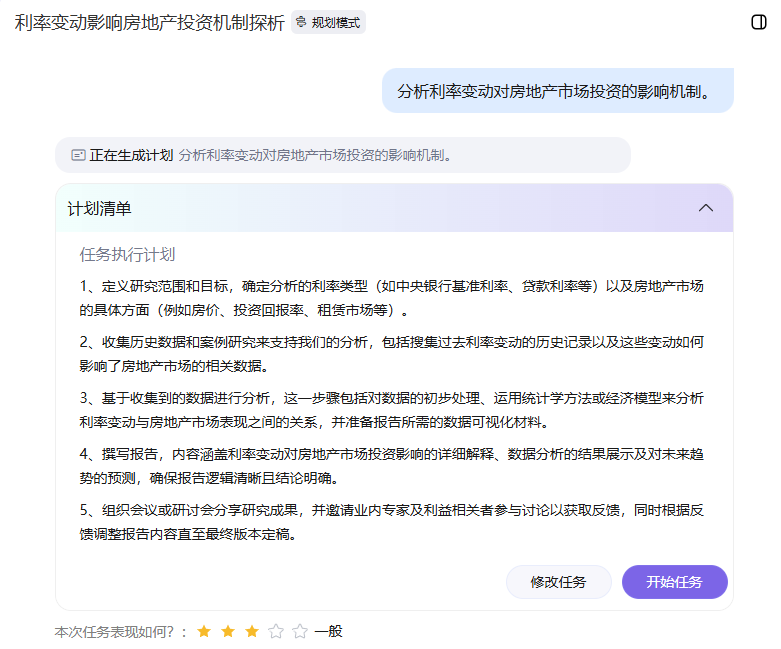
Task: Click plan step 5 about 组织会议或研讨会
Action: [391, 522]
